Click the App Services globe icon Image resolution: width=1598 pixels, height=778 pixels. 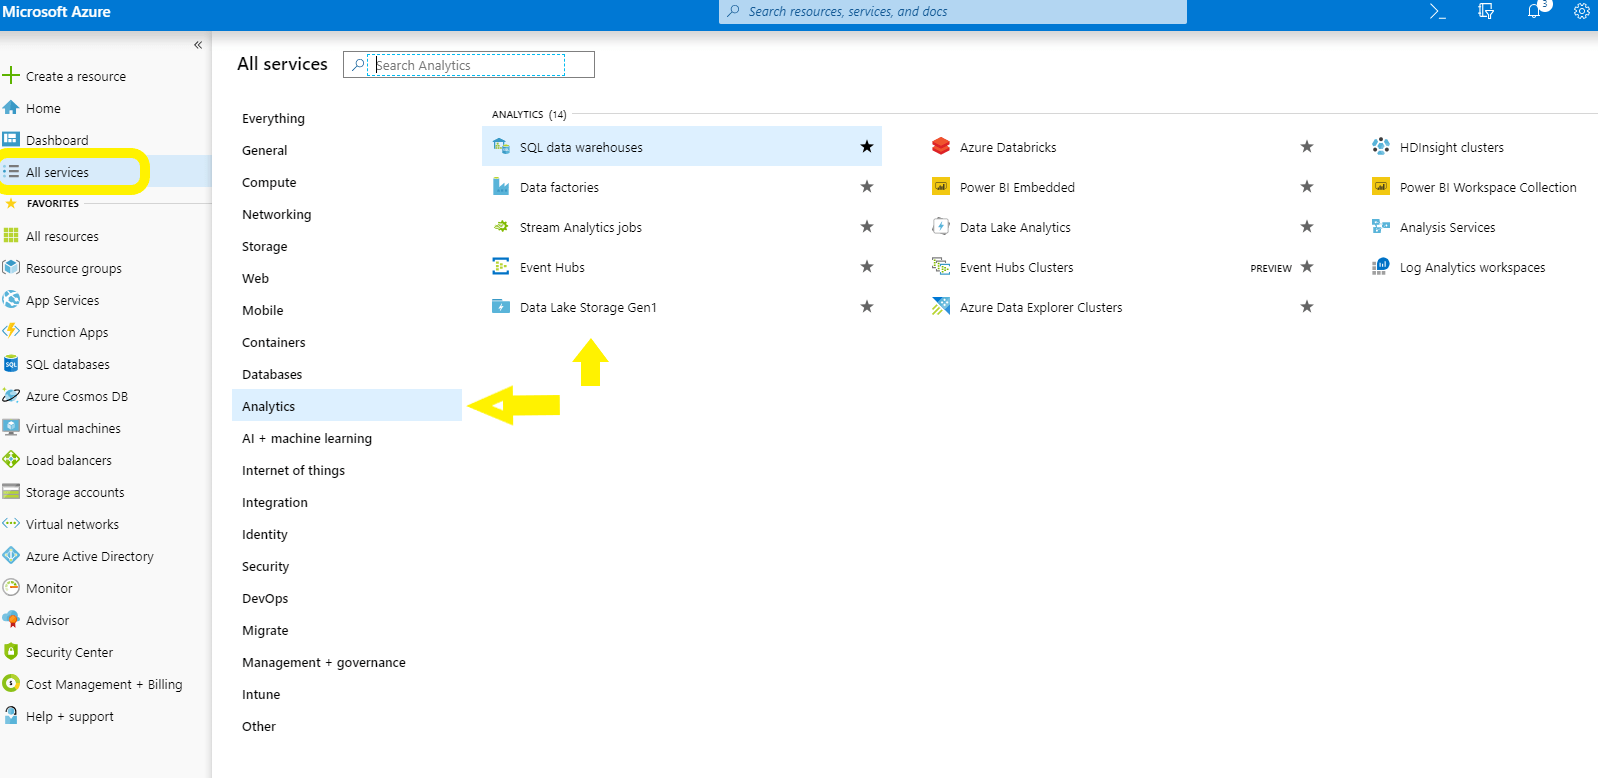(x=11, y=300)
